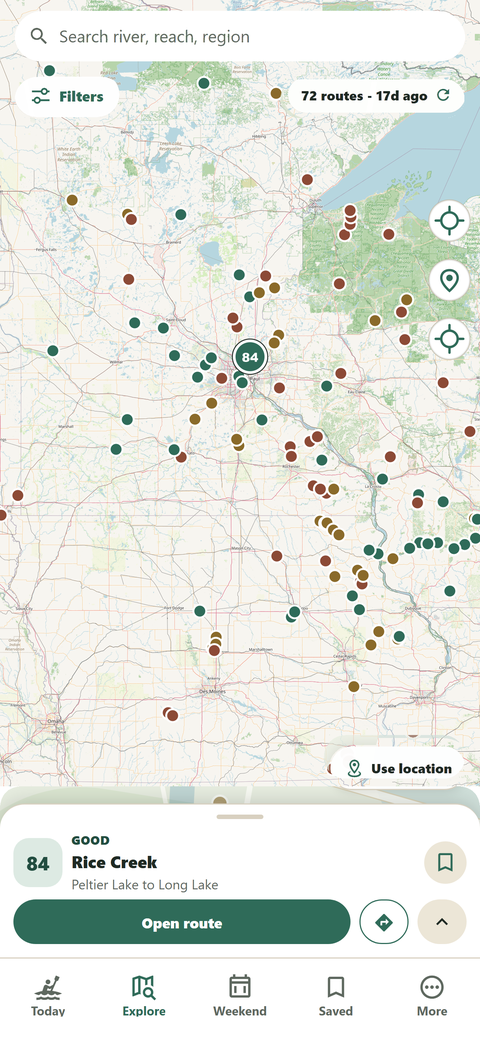Tap the crosshair button above the pin button
Viewport: 480px width, 1040px height.
(x=450, y=220)
